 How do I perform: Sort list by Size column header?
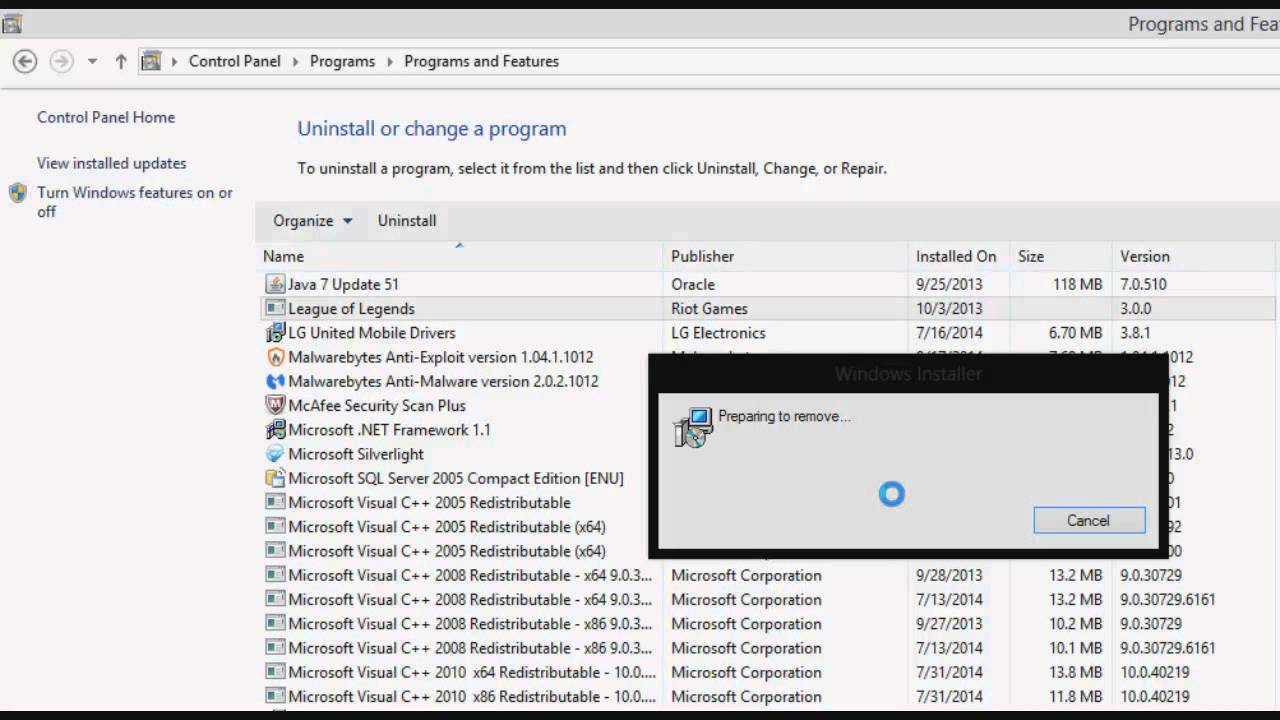coord(1061,256)
